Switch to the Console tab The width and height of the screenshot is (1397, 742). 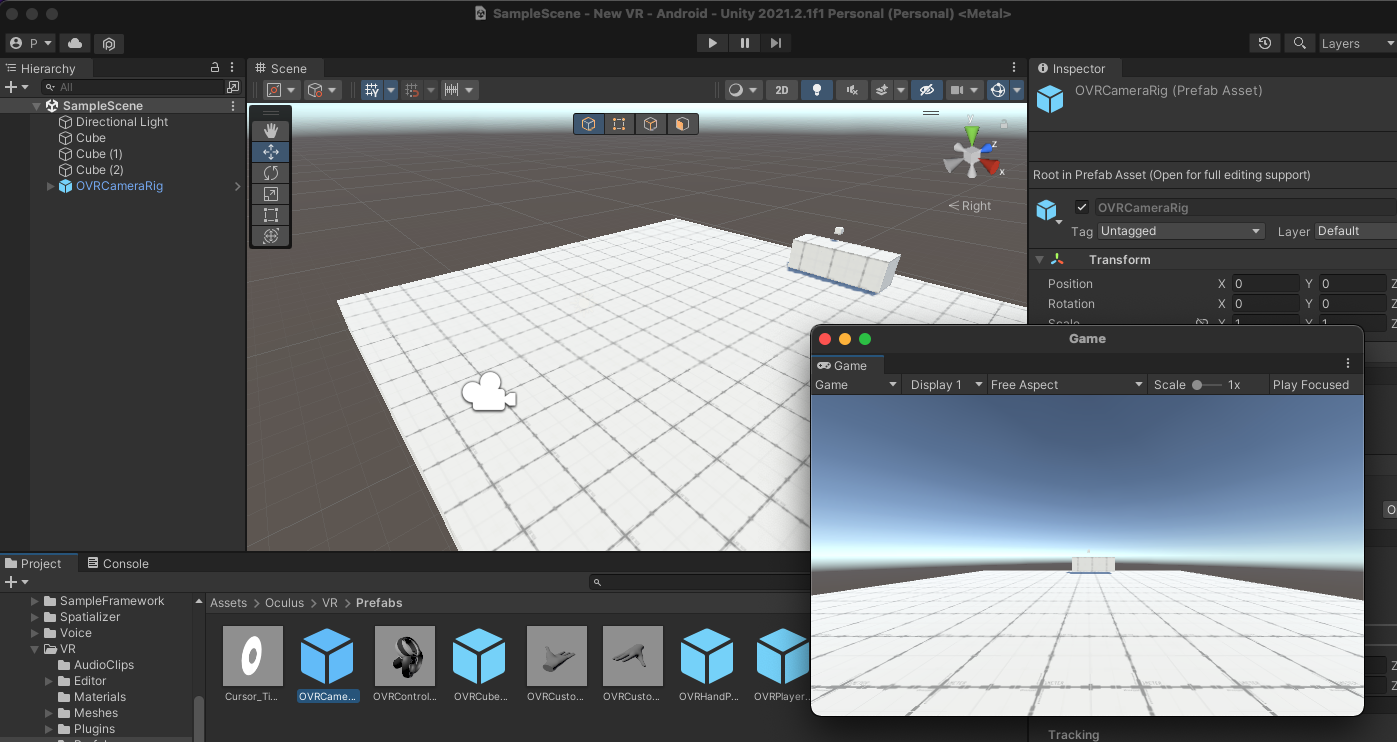click(x=117, y=563)
